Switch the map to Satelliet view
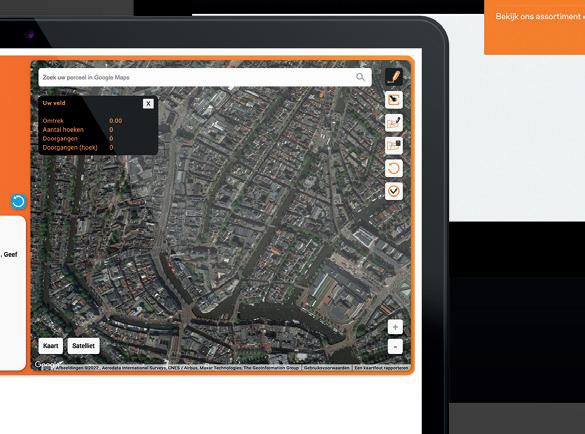 pyautogui.click(x=84, y=346)
